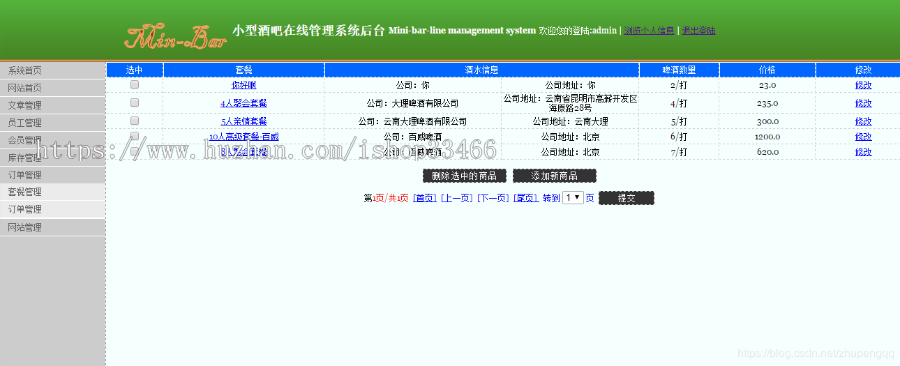Open 10人高级套餐-百威 link
The width and height of the screenshot is (900, 366).
pos(244,137)
